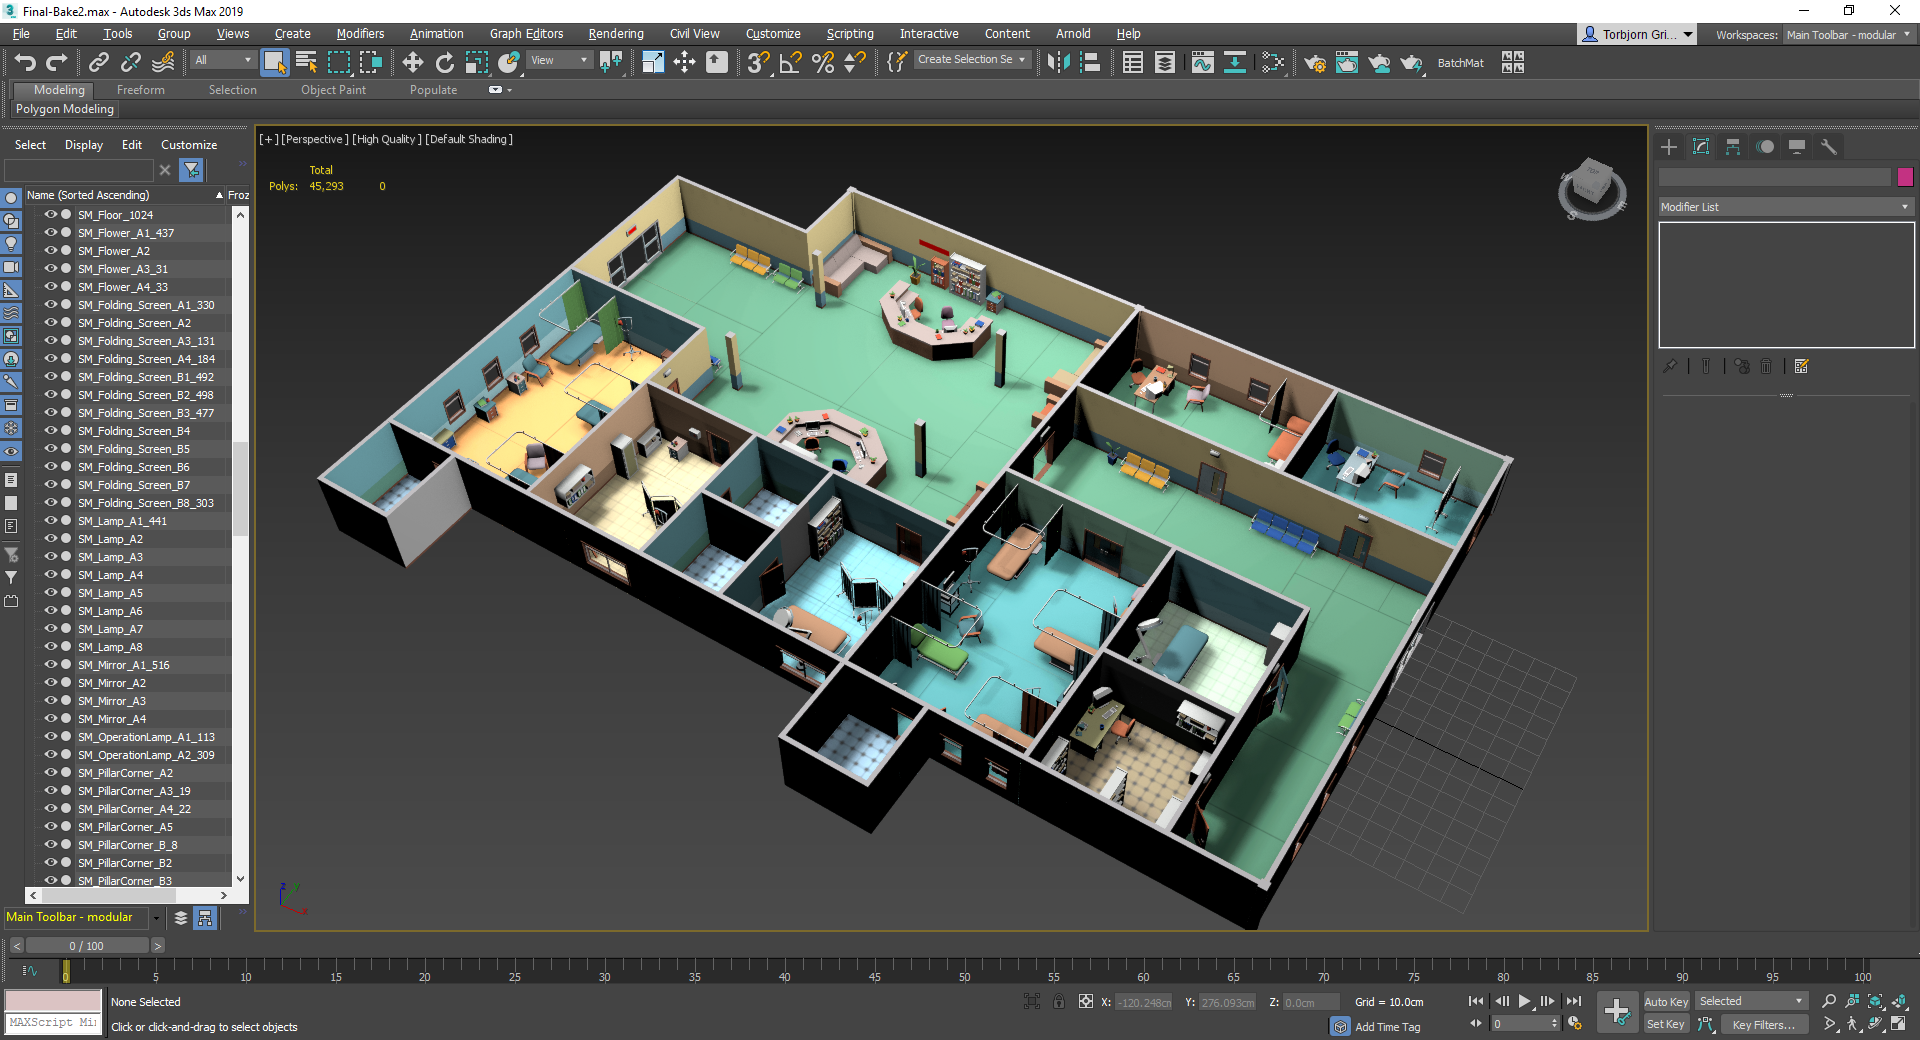Click the Select by Name icon
This screenshot has width=1920, height=1040.
306,62
